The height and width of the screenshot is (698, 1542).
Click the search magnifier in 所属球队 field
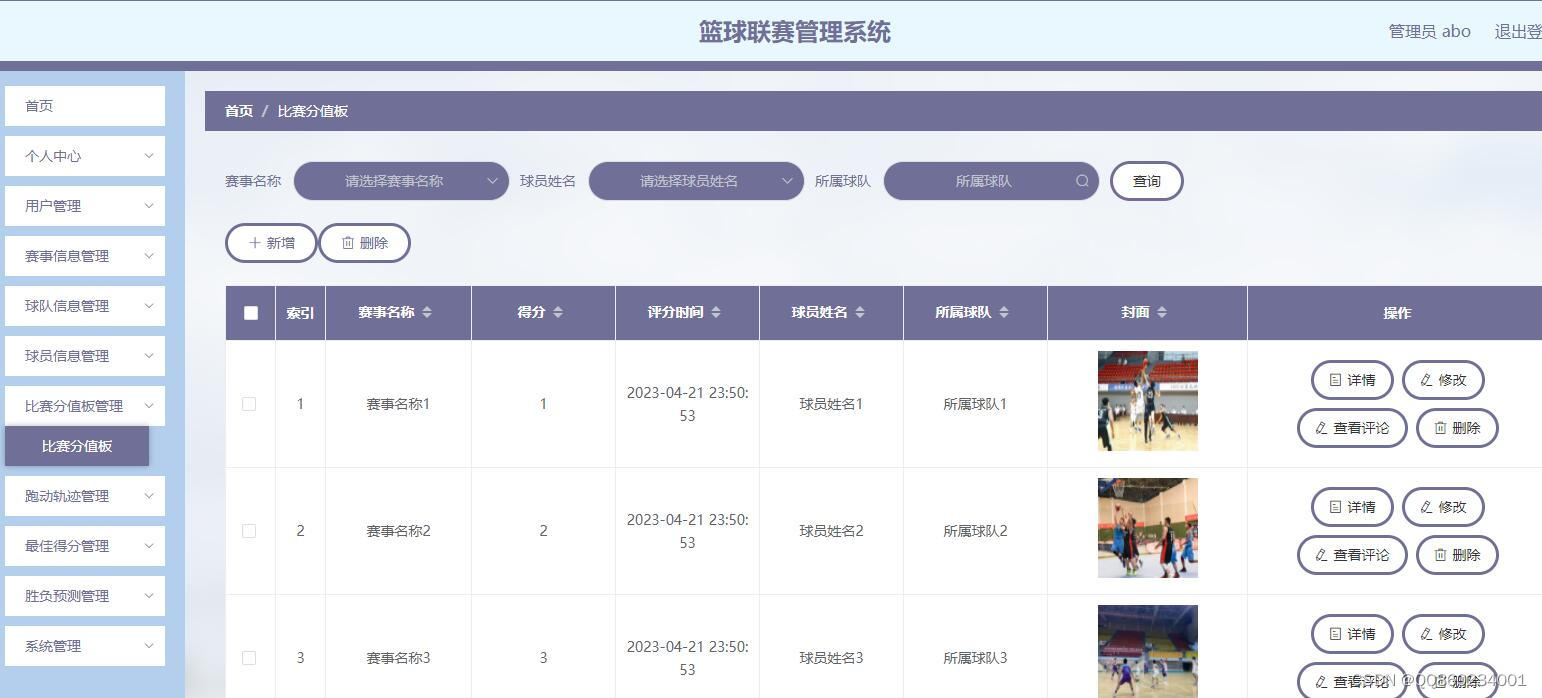(1082, 181)
